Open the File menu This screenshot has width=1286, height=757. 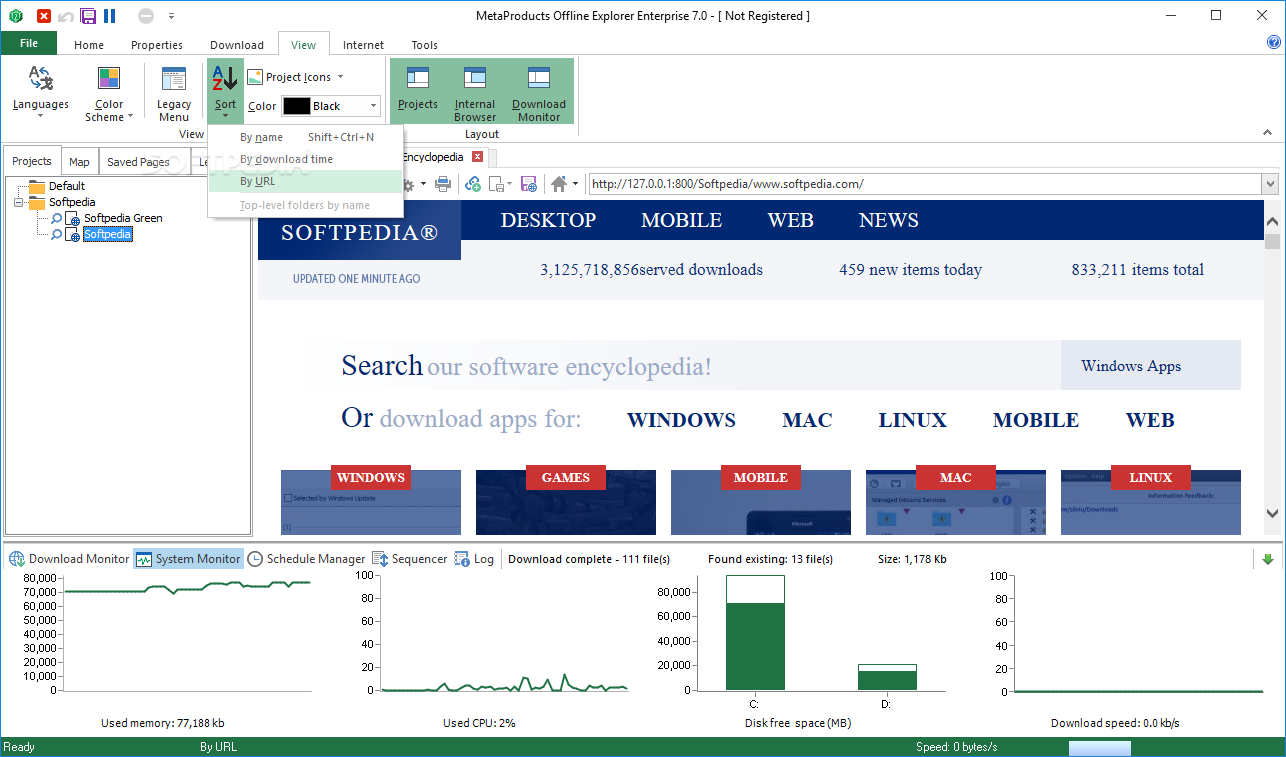[29, 44]
